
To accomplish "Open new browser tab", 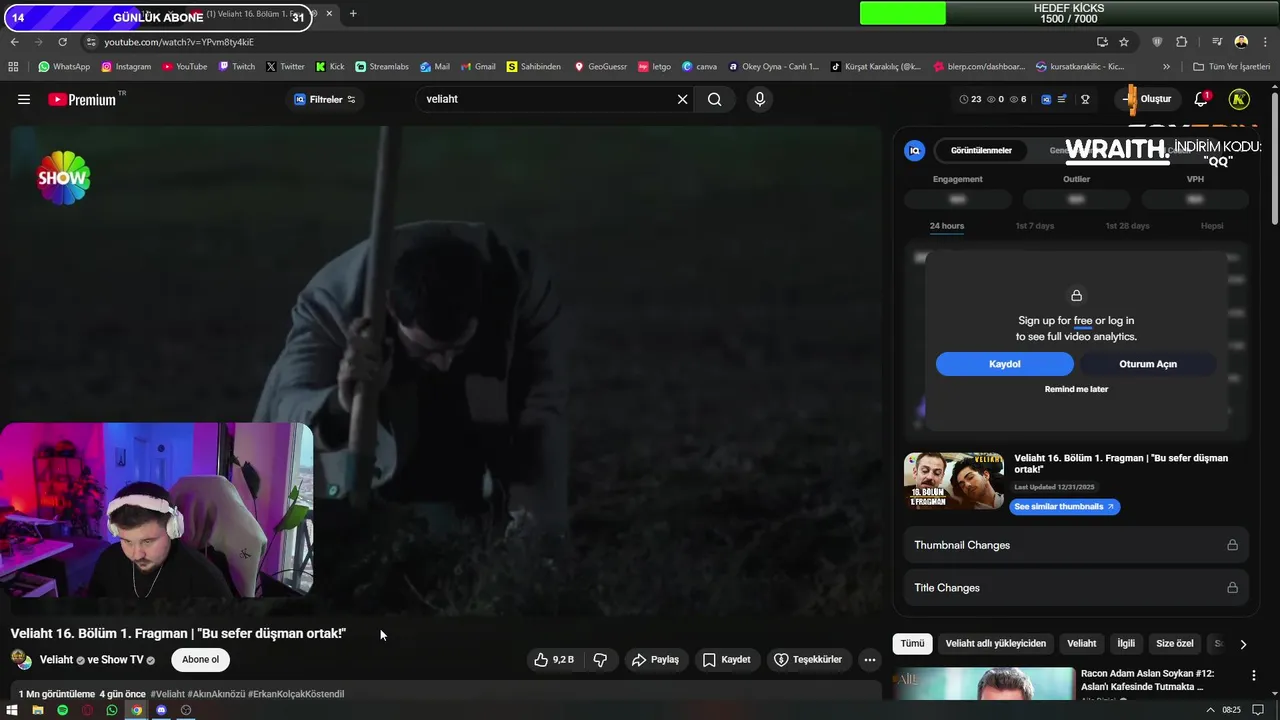I will point(353,14).
